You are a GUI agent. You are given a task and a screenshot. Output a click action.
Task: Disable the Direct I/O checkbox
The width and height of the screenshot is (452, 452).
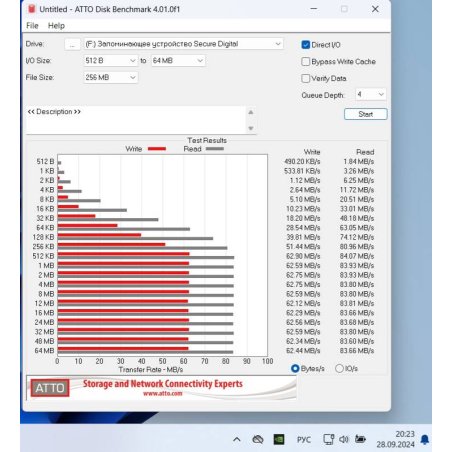click(305, 45)
